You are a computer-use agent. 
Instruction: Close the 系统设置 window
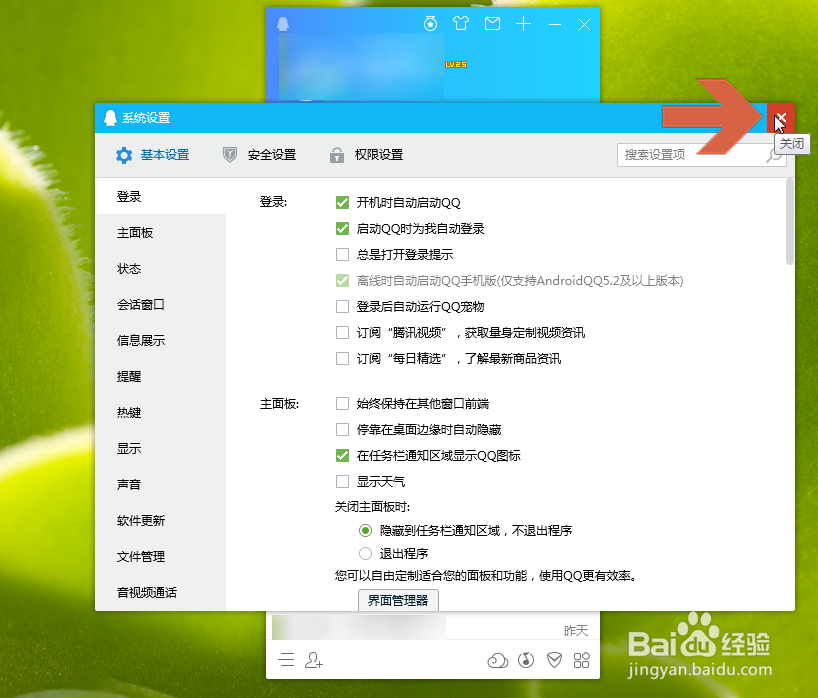[x=781, y=118]
